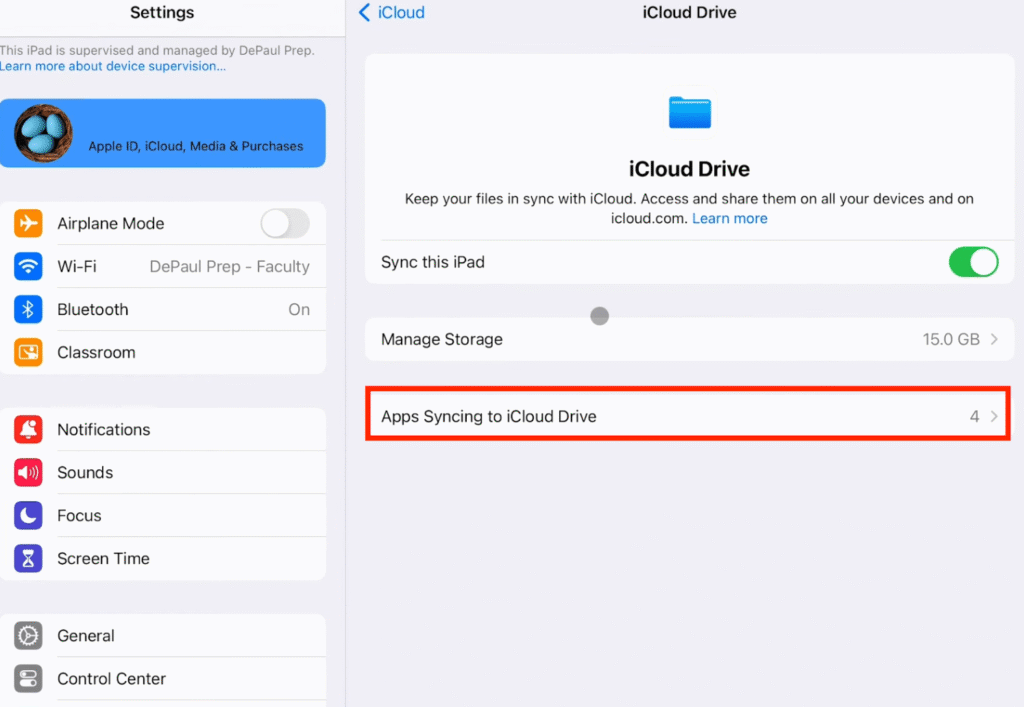Viewport: 1024px width, 707px height.
Task: Tap the Airplane Mode icon
Action: point(28,223)
